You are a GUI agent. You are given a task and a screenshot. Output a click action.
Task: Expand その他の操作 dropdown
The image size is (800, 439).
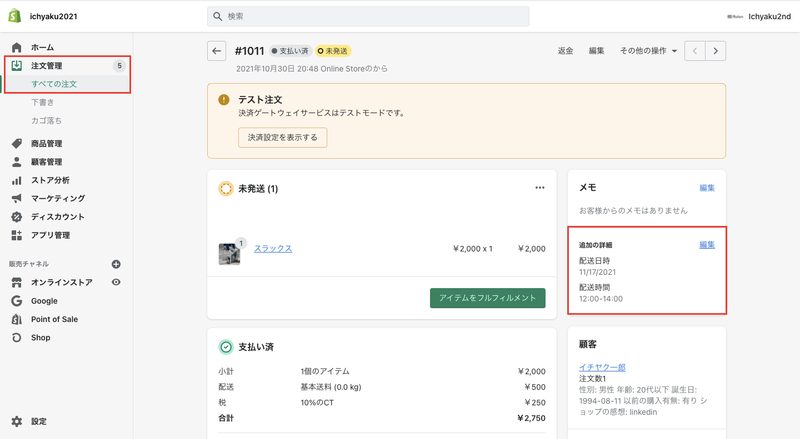pos(648,51)
